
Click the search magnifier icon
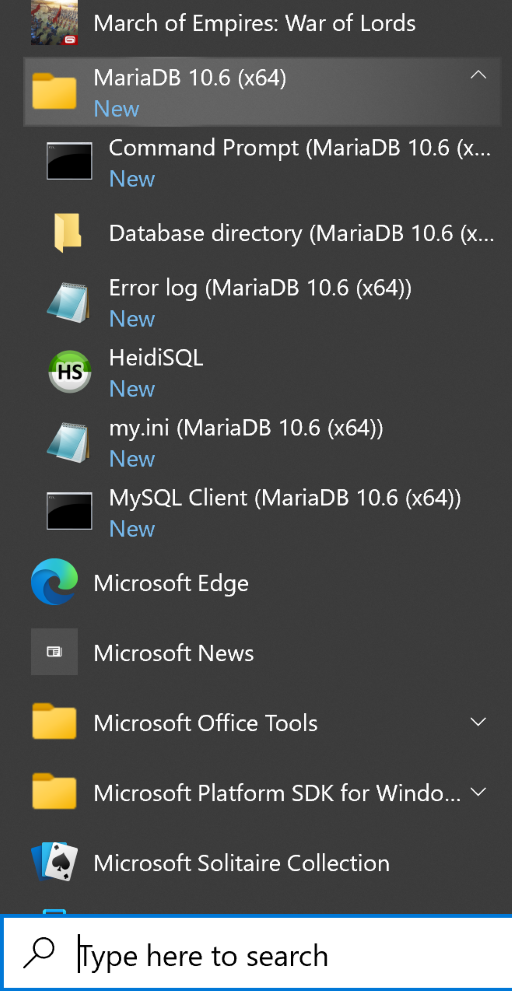click(x=39, y=954)
